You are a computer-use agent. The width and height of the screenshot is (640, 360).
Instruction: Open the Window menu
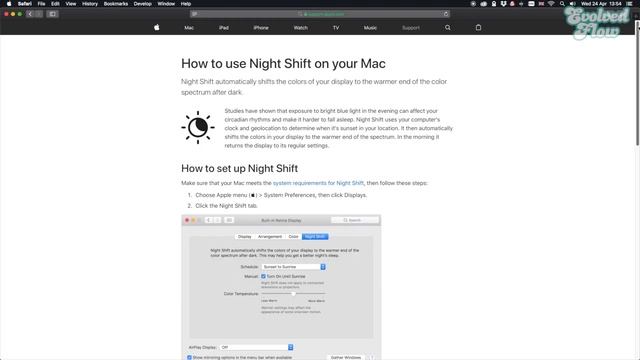coord(166,4)
